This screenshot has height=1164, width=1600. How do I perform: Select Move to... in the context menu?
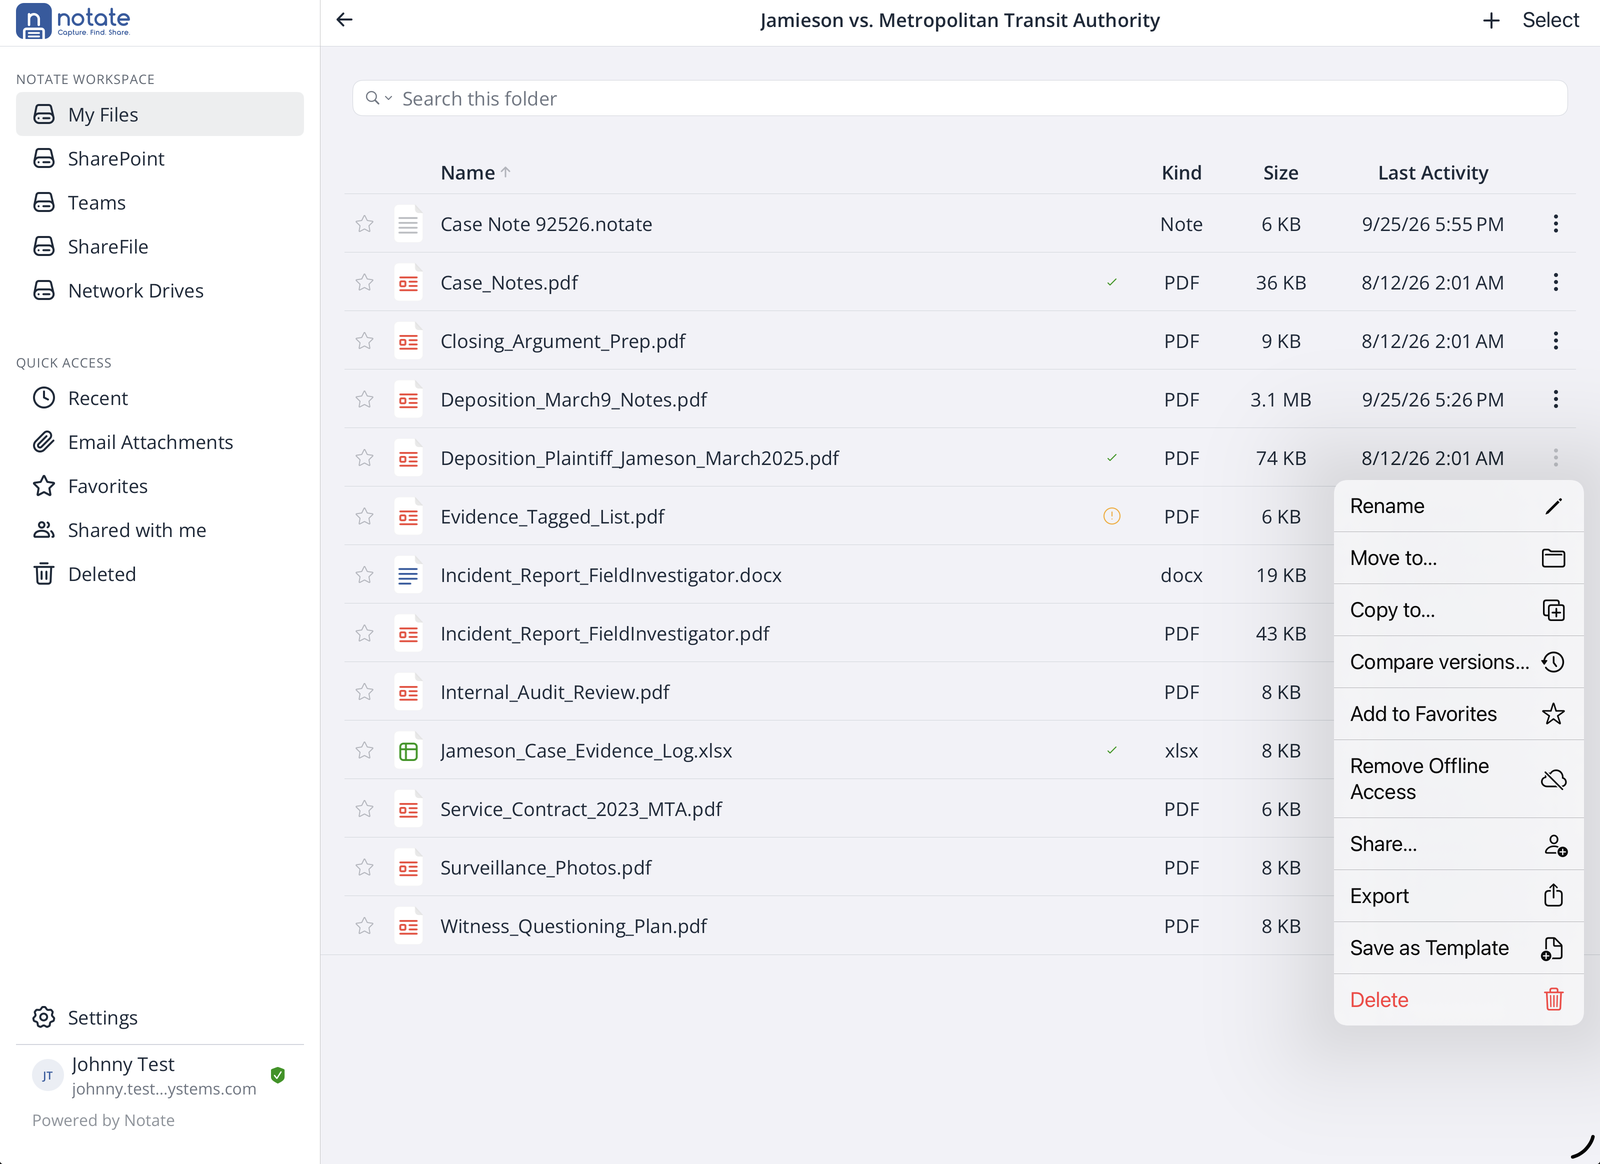click(1458, 558)
